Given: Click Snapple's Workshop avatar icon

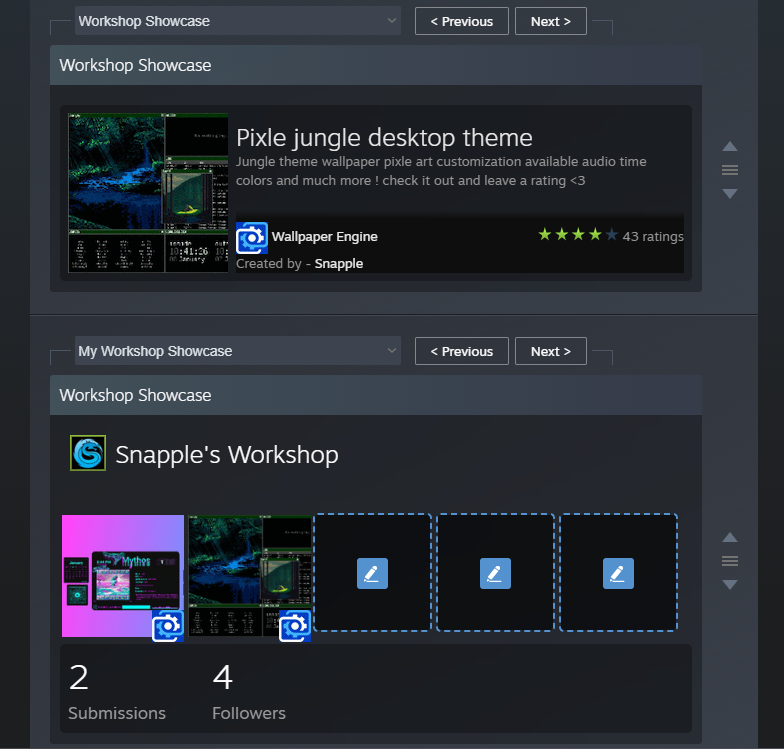Looking at the screenshot, I should tap(88, 453).
